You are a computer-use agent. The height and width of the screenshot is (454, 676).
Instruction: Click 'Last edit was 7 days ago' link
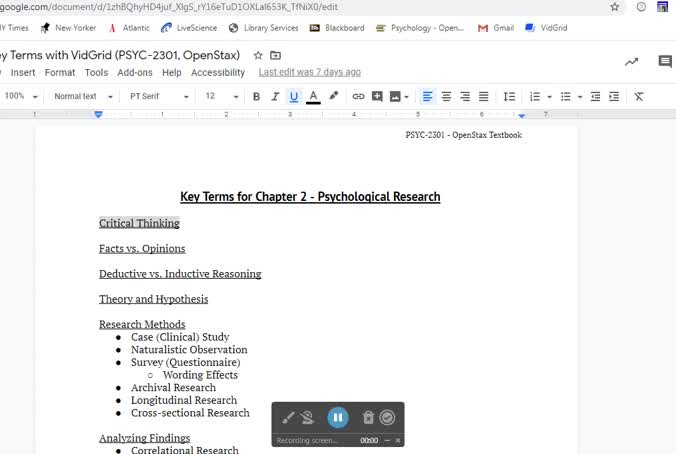(310, 72)
